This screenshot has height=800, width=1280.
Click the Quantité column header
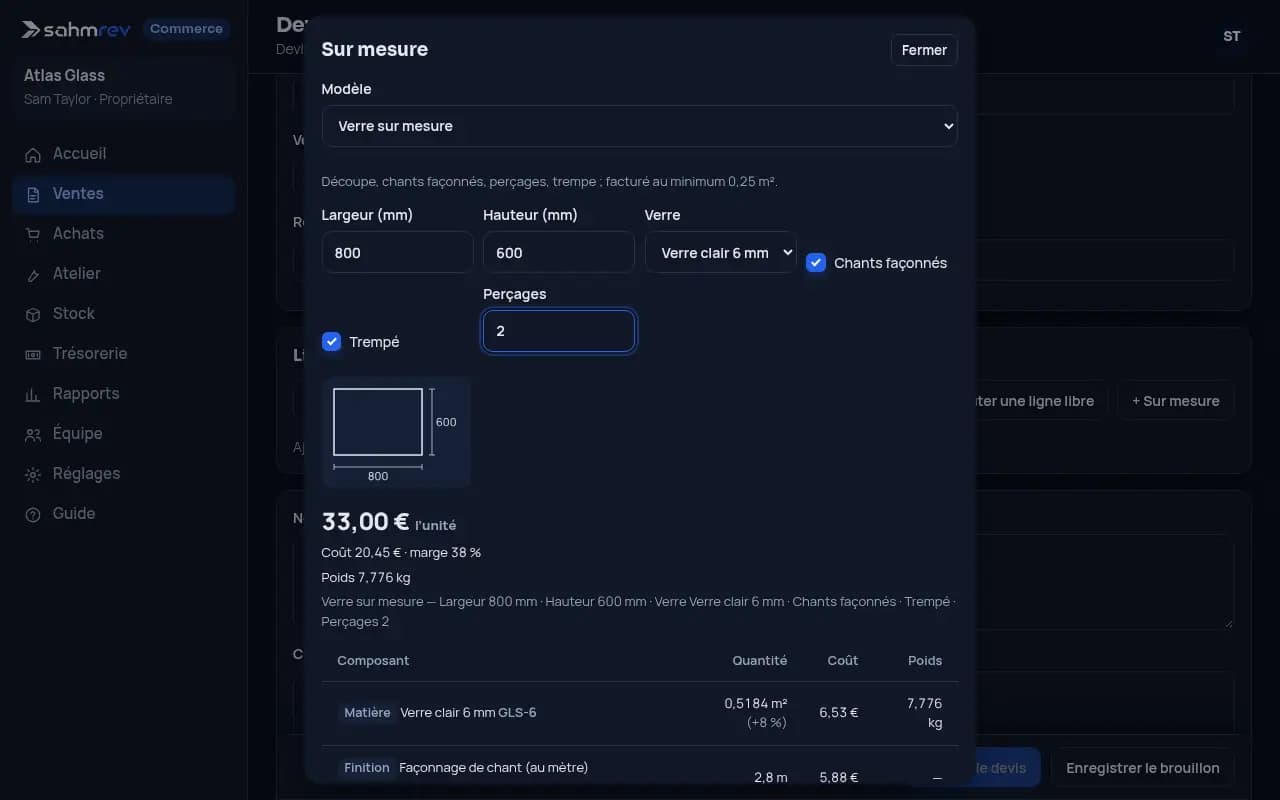pos(759,660)
